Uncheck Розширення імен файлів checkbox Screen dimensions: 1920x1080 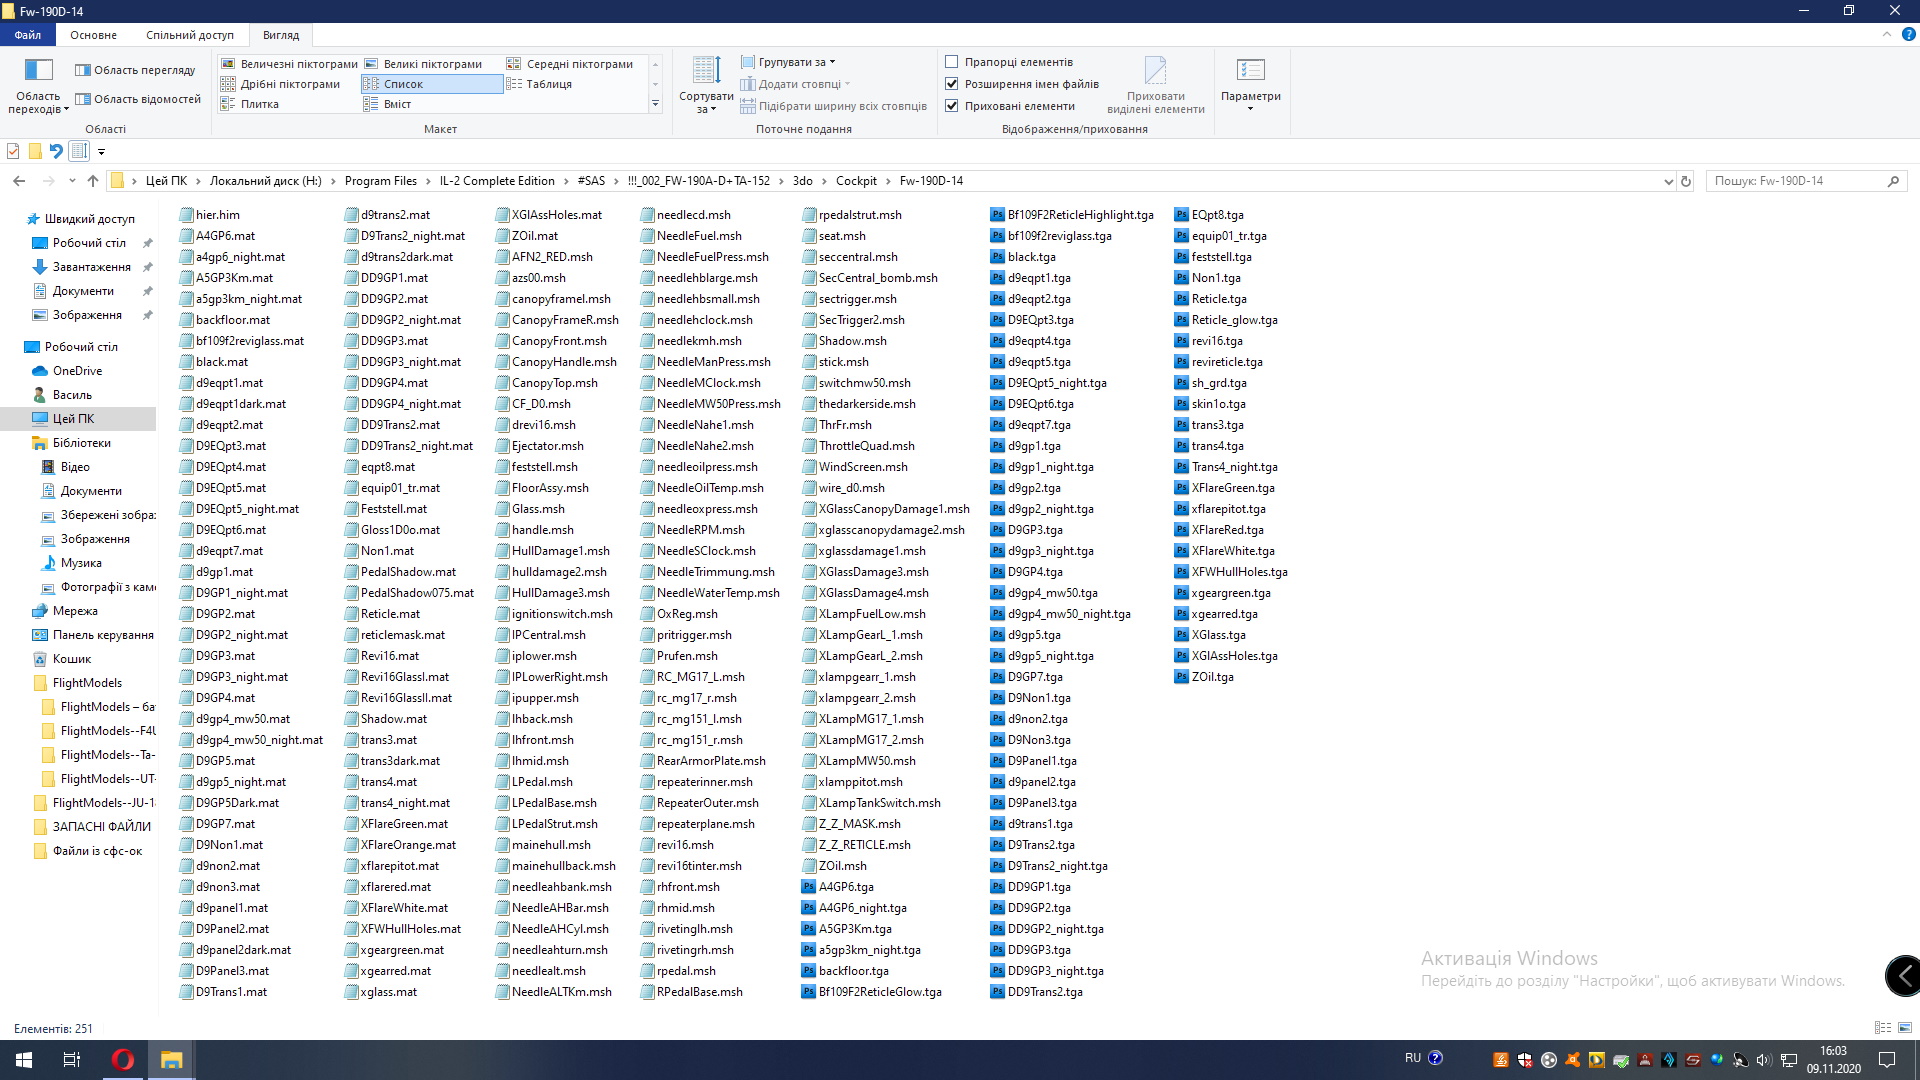pos(952,84)
